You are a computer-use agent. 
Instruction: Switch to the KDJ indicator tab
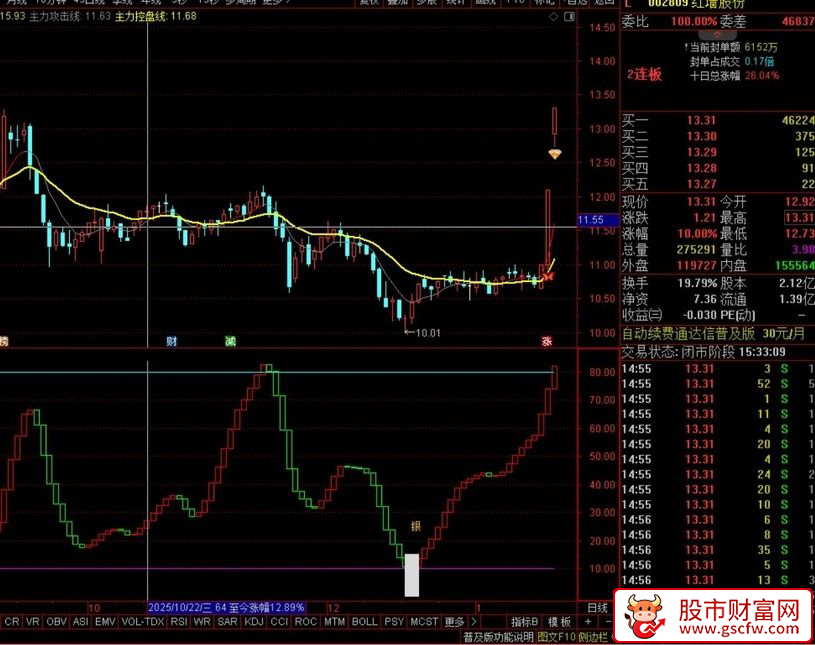coord(253,621)
